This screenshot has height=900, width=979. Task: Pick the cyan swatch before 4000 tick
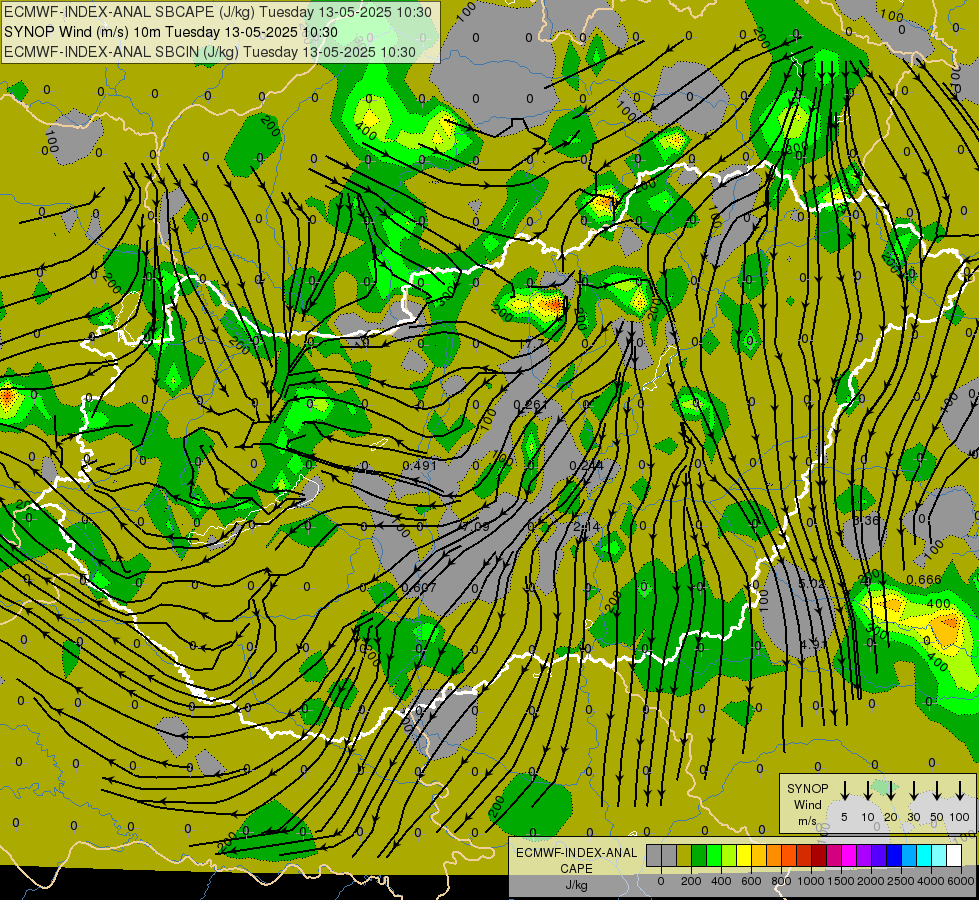point(923,855)
